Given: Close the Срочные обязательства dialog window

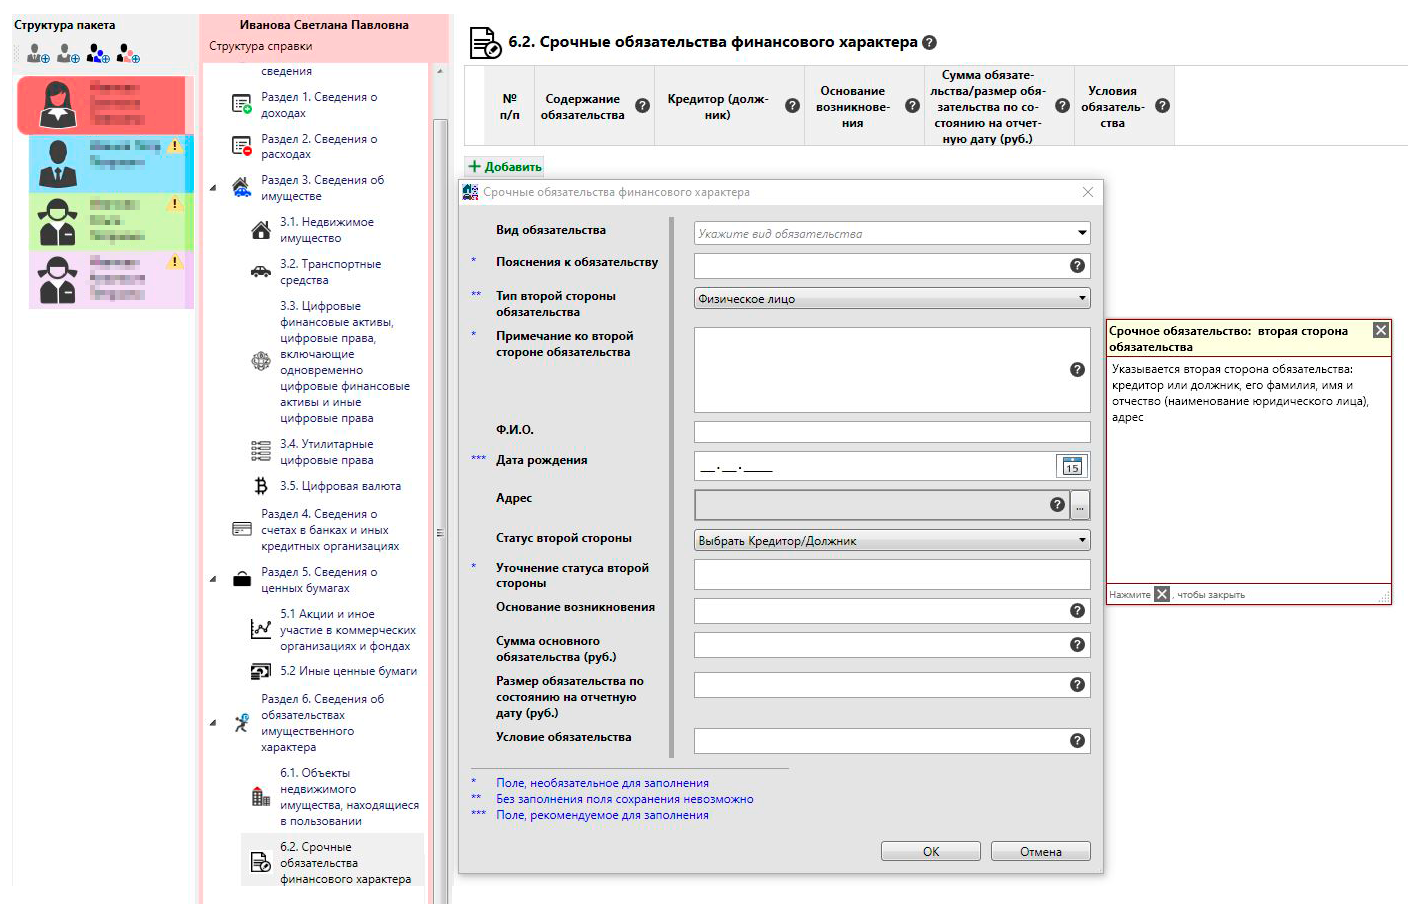Looking at the screenshot, I should tap(1087, 192).
